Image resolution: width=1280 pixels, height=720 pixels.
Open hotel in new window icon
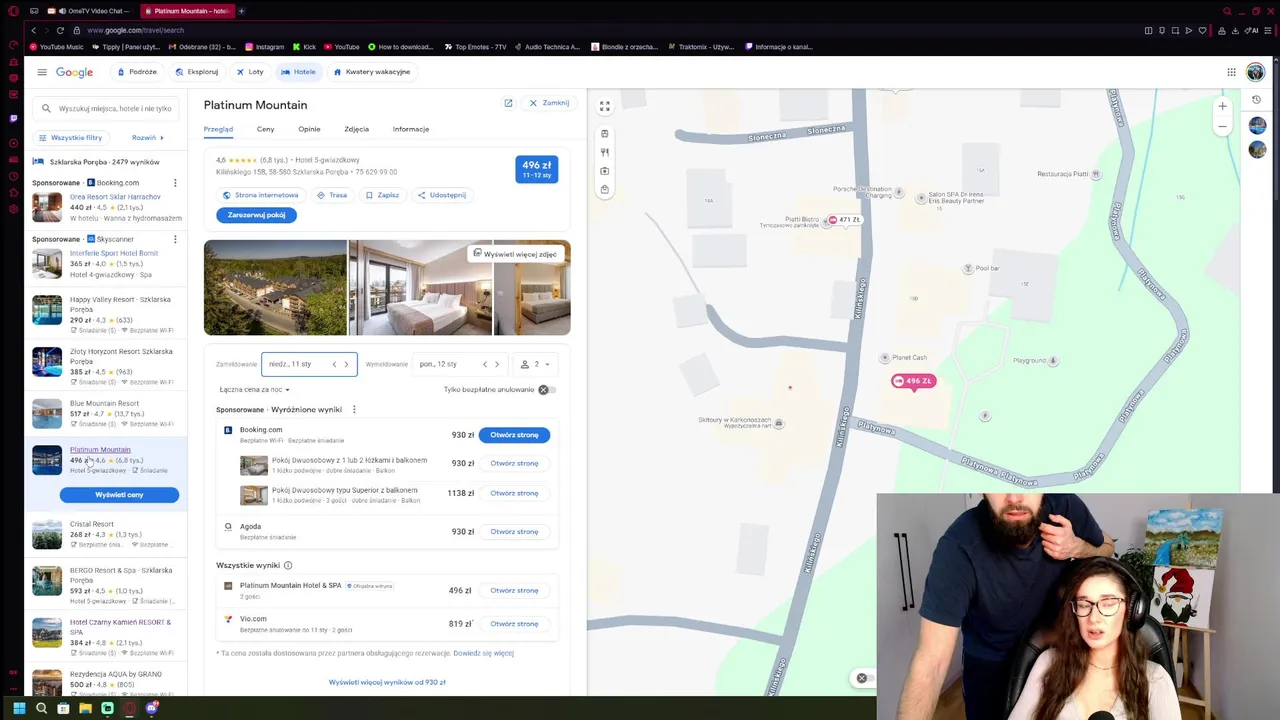click(x=508, y=103)
